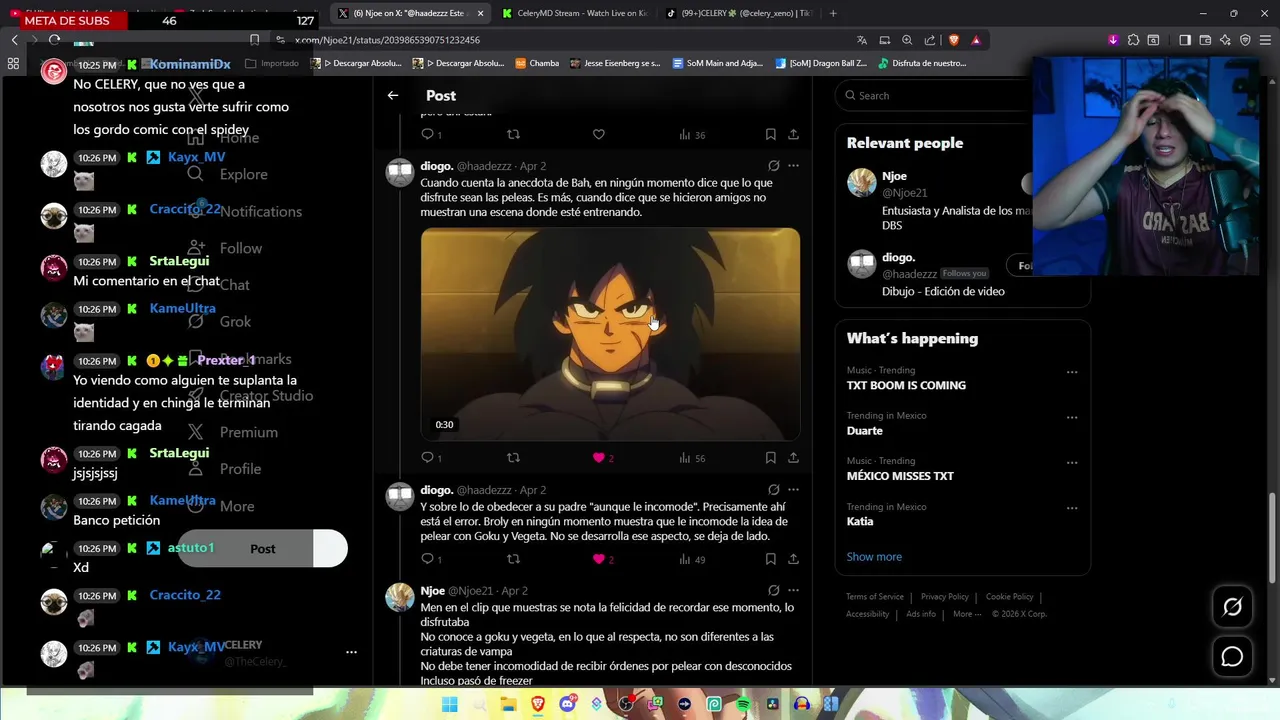The width and height of the screenshot is (1280, 720).
Task: Click the white Post compose button
Action: (x=262, y=549)
